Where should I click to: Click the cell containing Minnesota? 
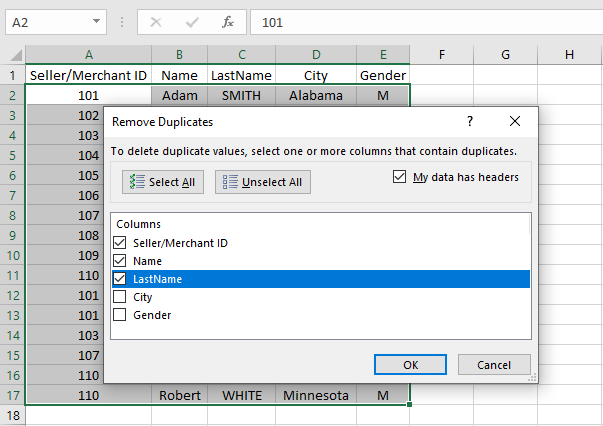coord(316,395)
